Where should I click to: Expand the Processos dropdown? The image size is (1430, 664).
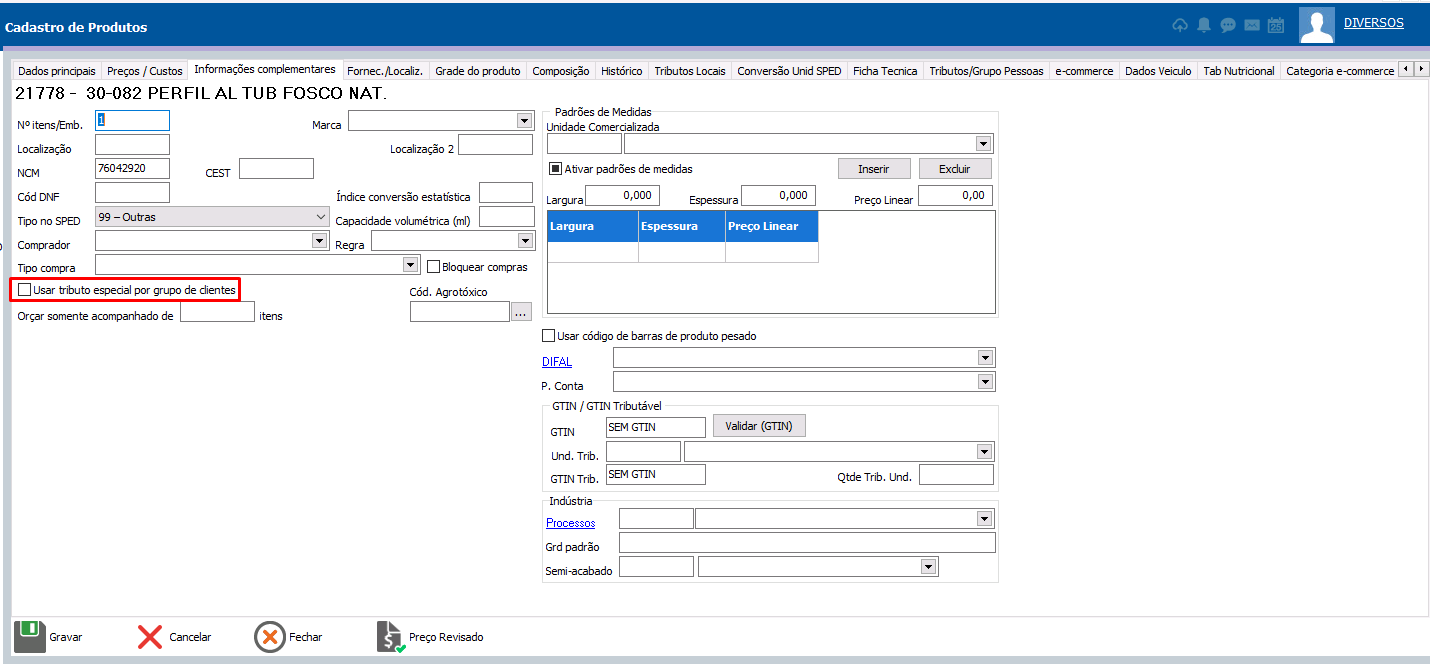[986, 519]
